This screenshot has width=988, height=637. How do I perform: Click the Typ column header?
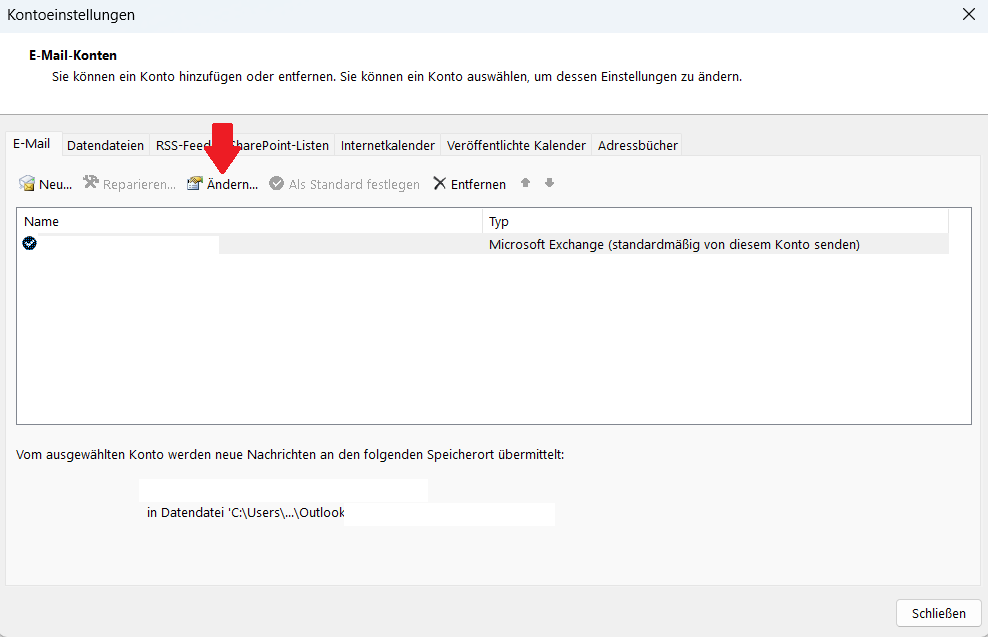pos(714,221)
